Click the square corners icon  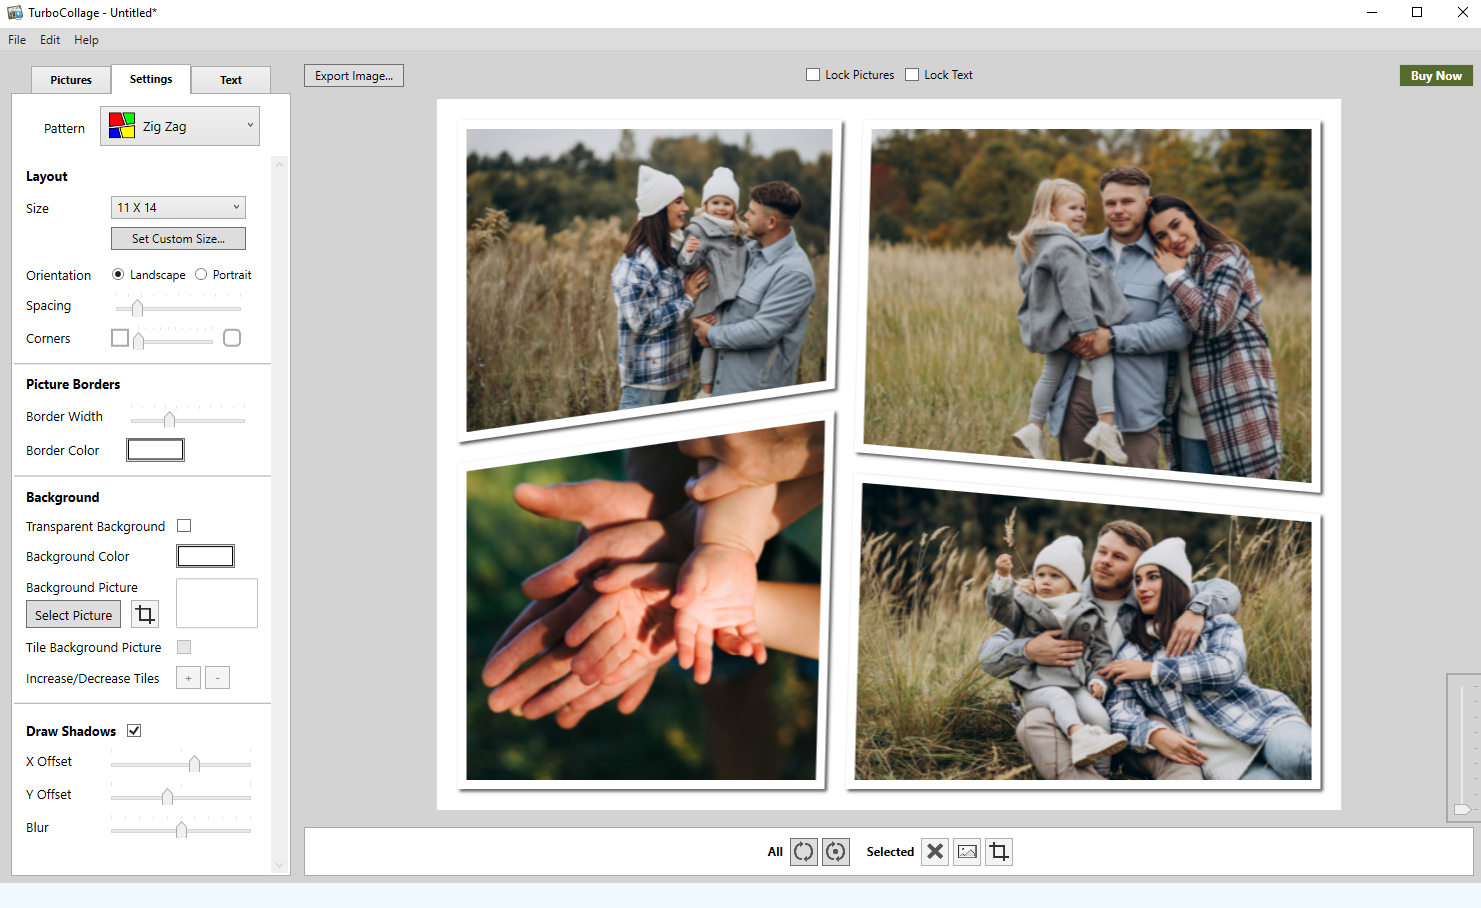120,338
